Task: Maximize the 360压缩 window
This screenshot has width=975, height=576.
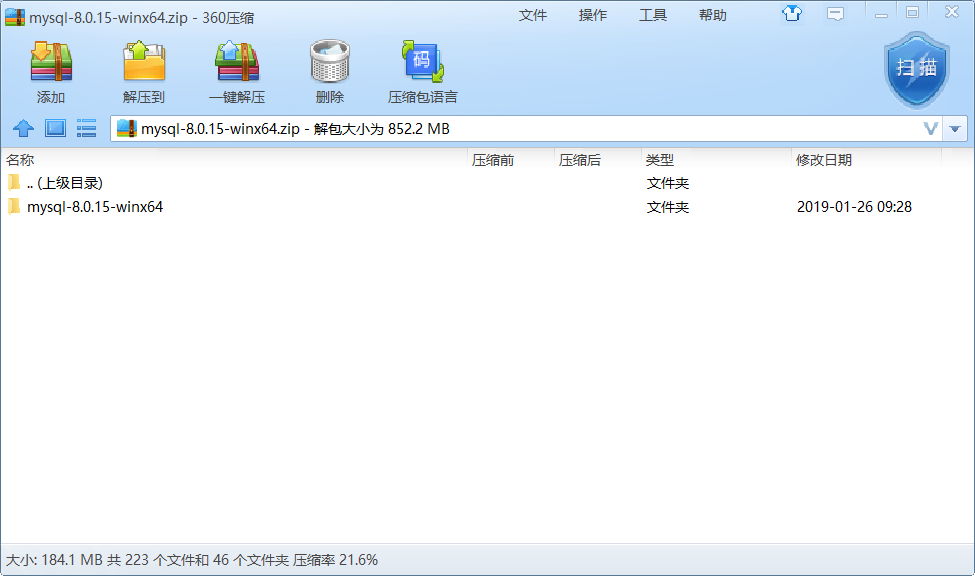Action: (912, 12)
